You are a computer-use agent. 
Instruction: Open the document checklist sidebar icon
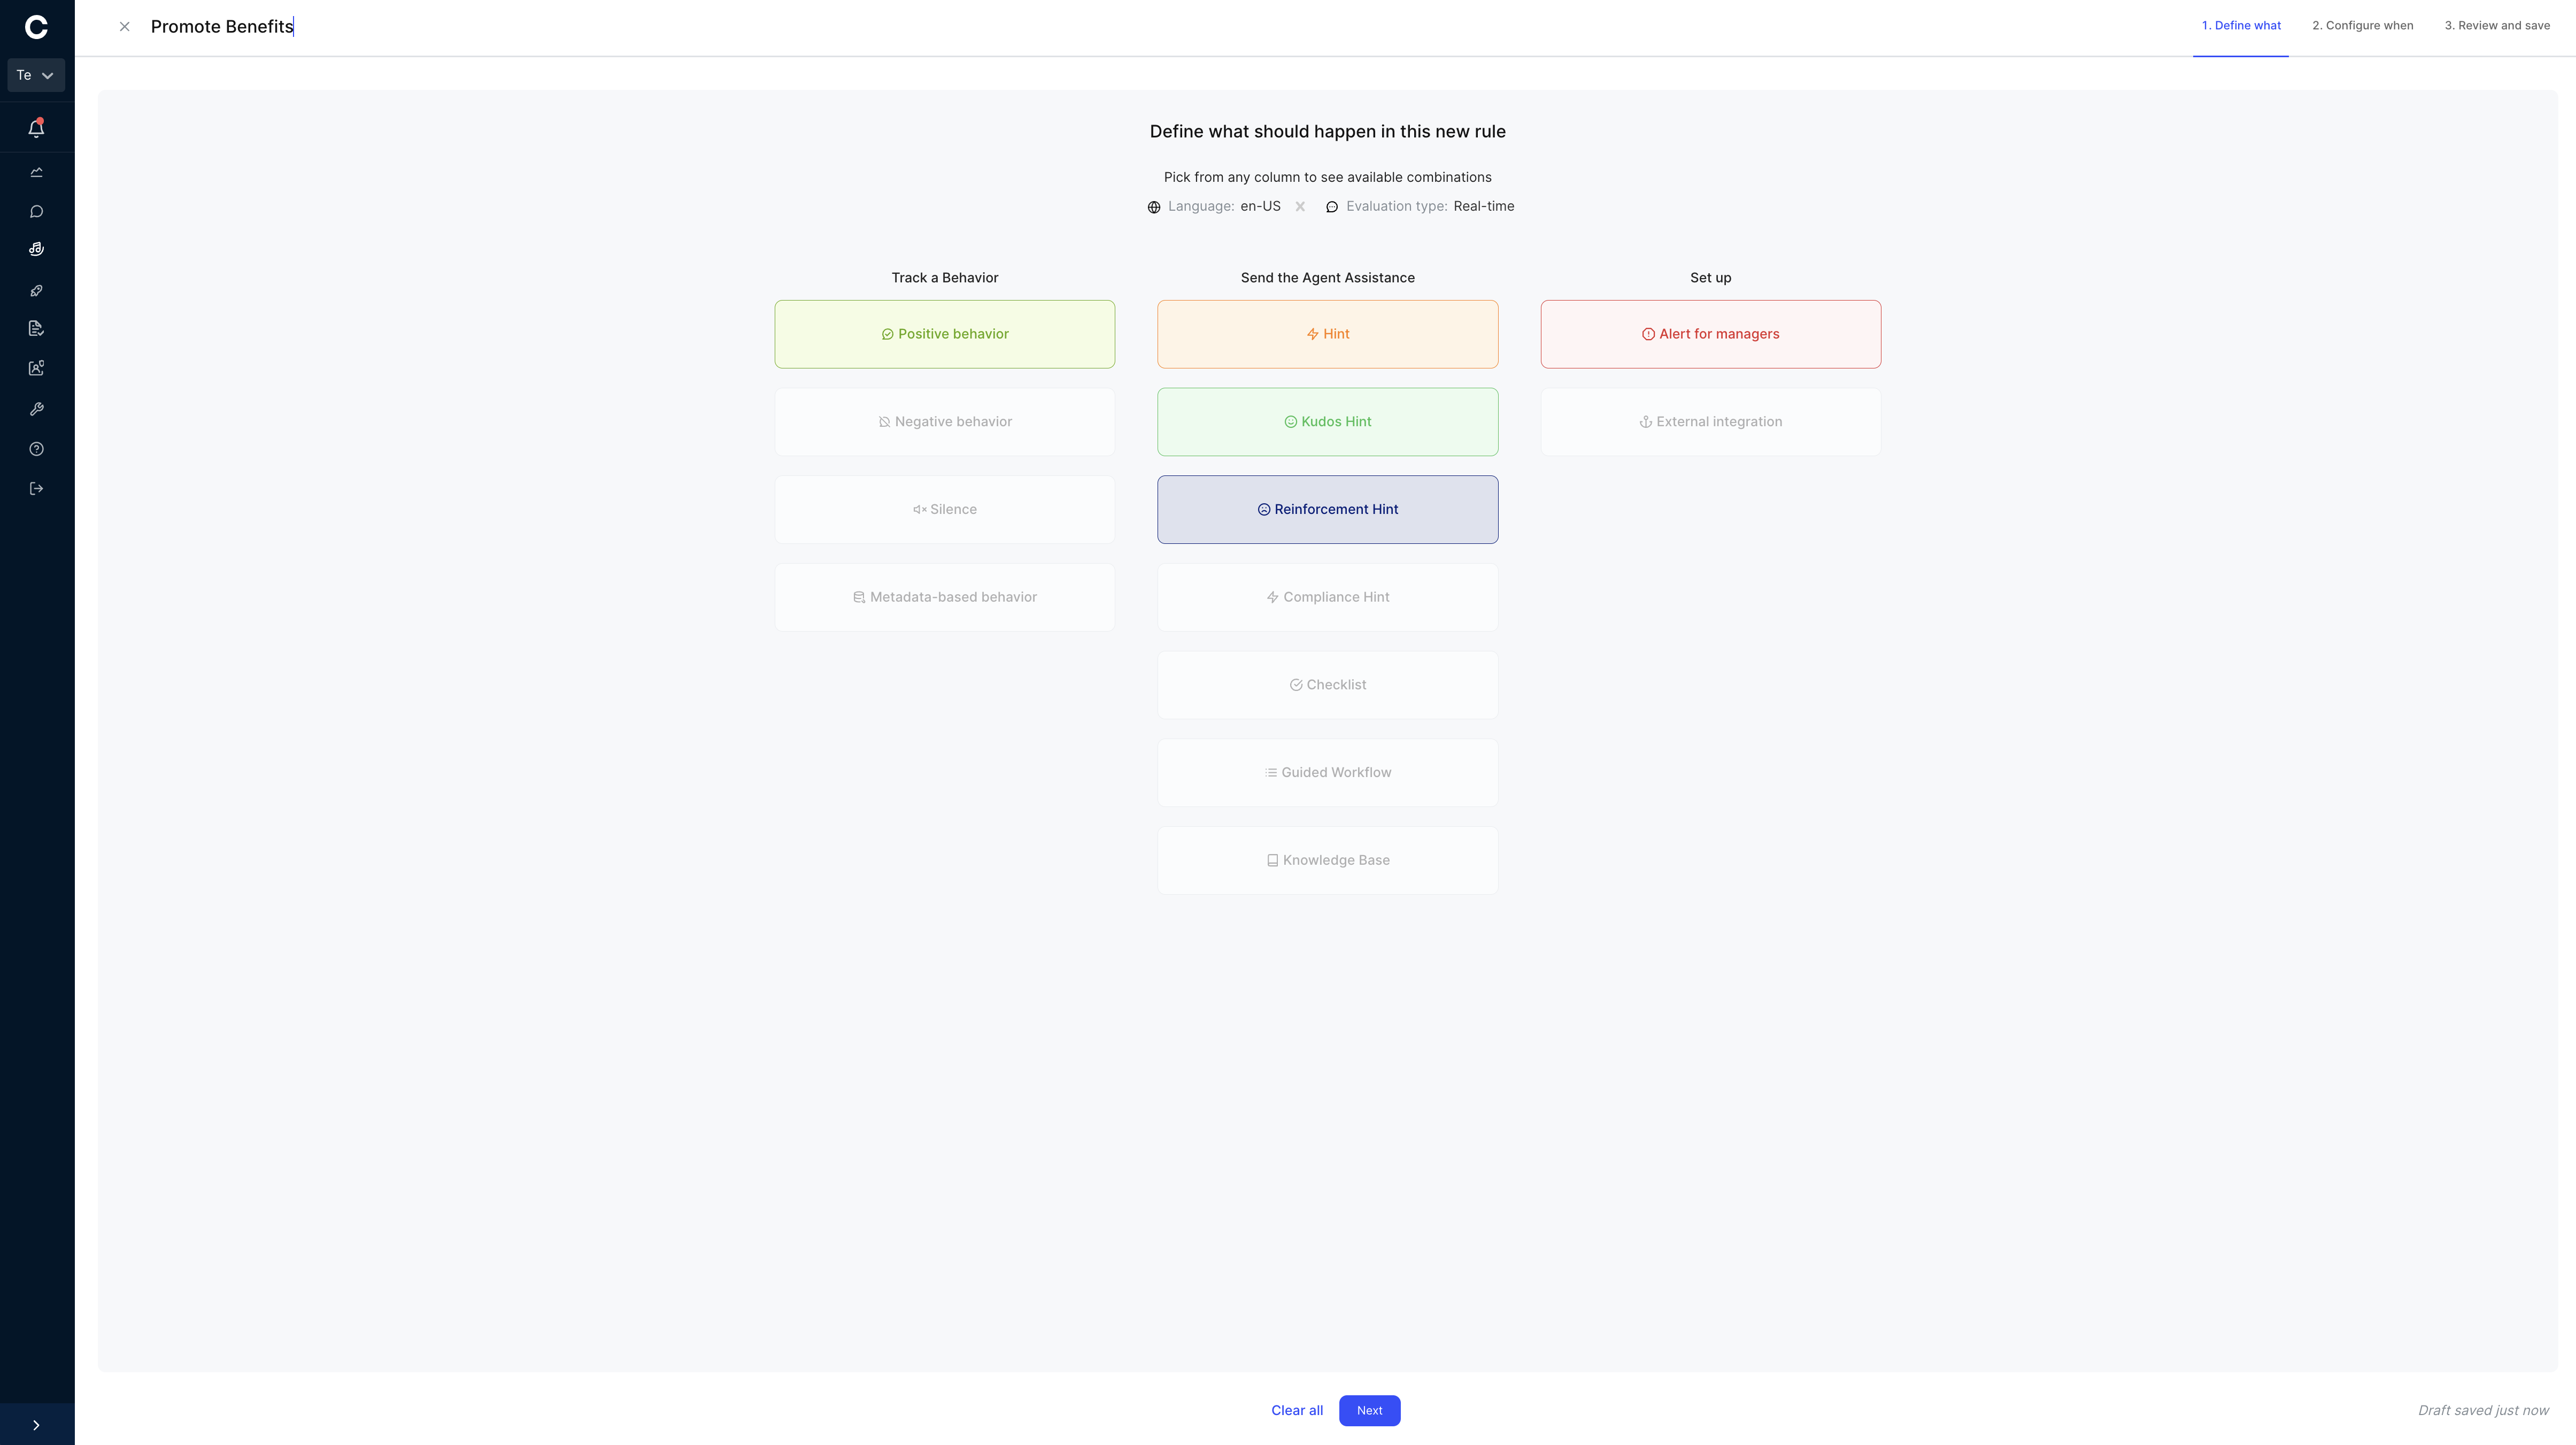coord(37,328)
